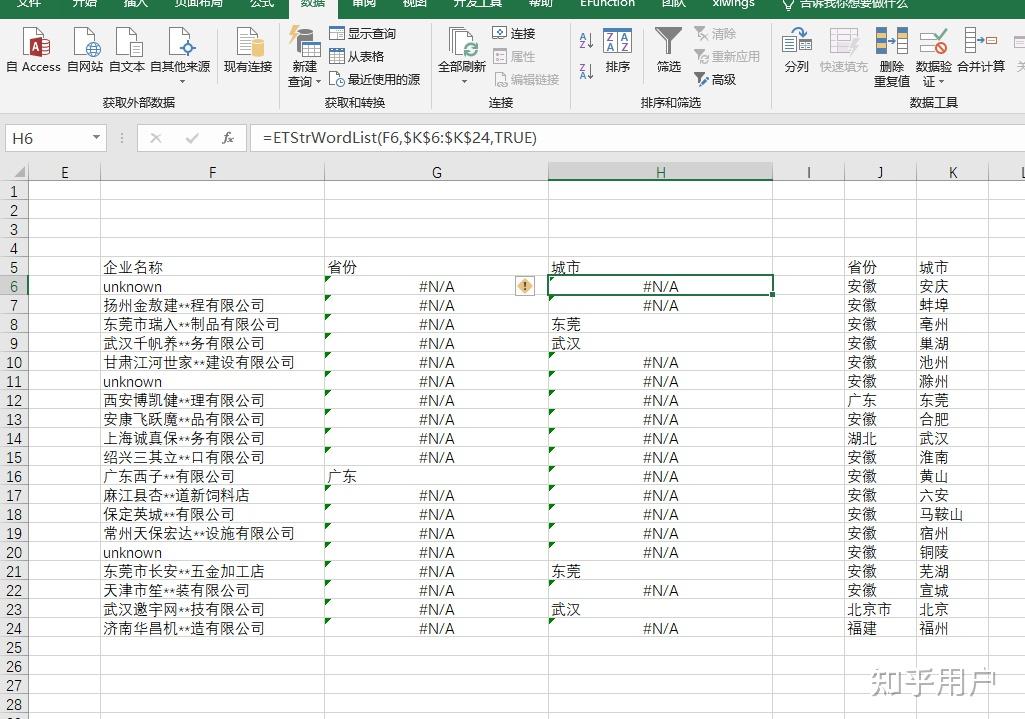Select 武汉 in row 9

coord(660,343)
